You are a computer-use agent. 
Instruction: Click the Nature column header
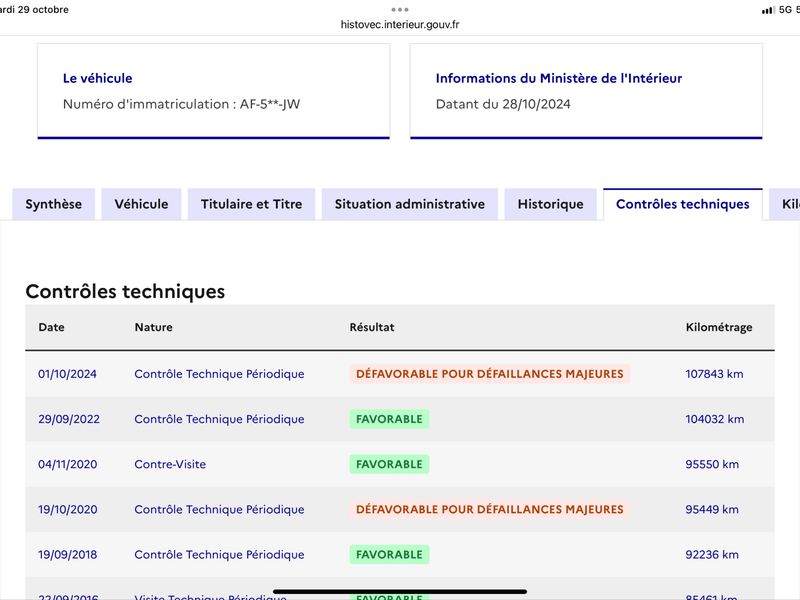(154, 327)
